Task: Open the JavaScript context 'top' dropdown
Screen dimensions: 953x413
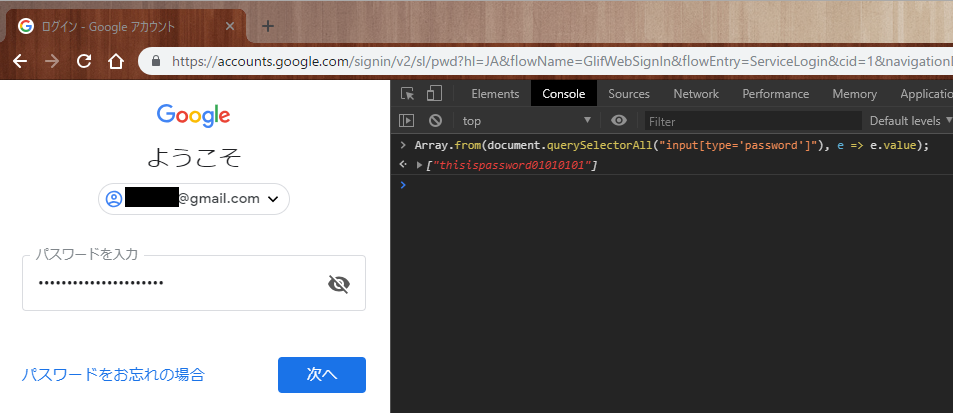Action: tap(526, 121)
